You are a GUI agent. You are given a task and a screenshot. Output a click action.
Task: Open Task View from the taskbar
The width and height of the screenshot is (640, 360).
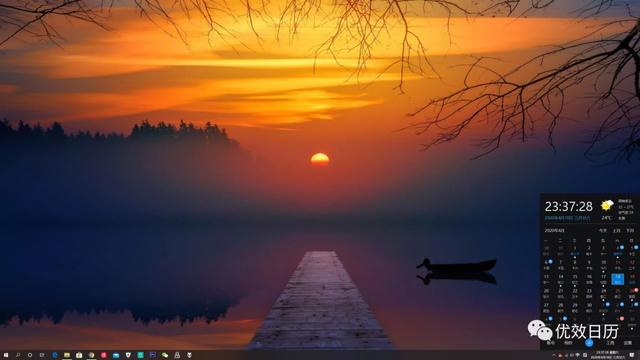(x=42, y=355)
